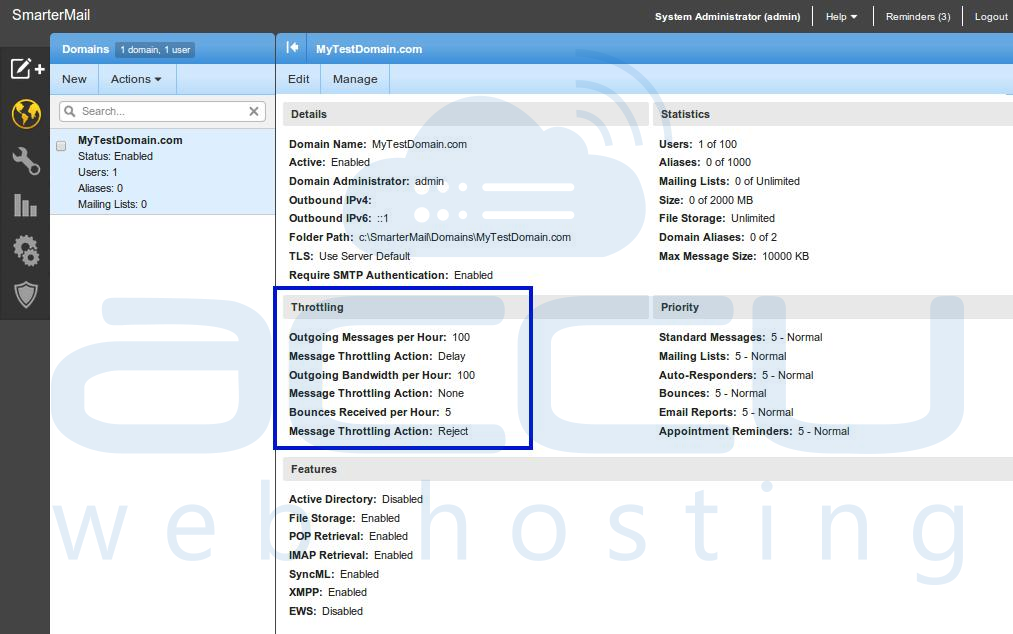Open the shield security icon
1013x634 pixels.
pyautogui.click(x=26, y=295)
